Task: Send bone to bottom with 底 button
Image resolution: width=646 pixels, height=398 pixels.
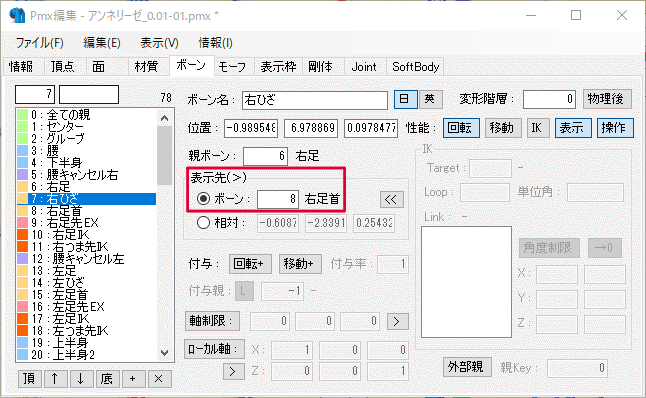Action: 107,378
